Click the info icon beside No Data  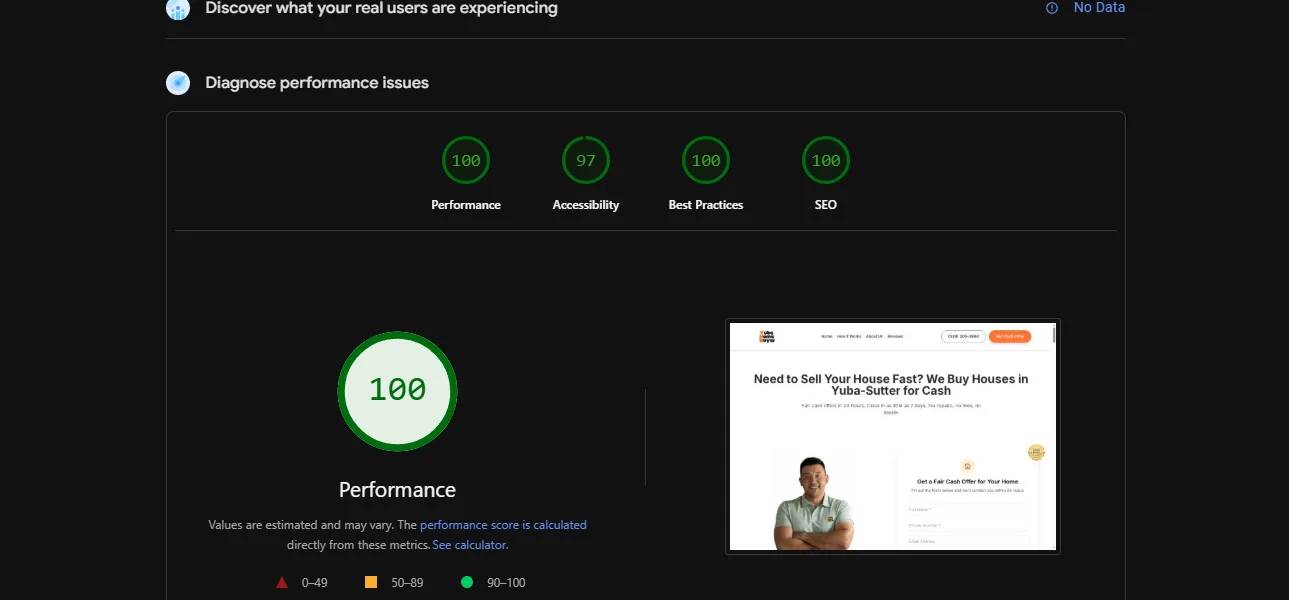pos(1051,8)
